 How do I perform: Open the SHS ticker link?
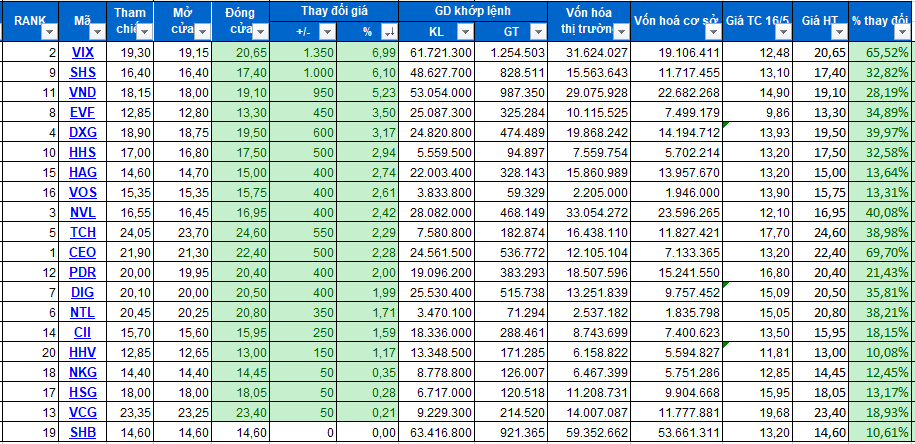point(83,72)
